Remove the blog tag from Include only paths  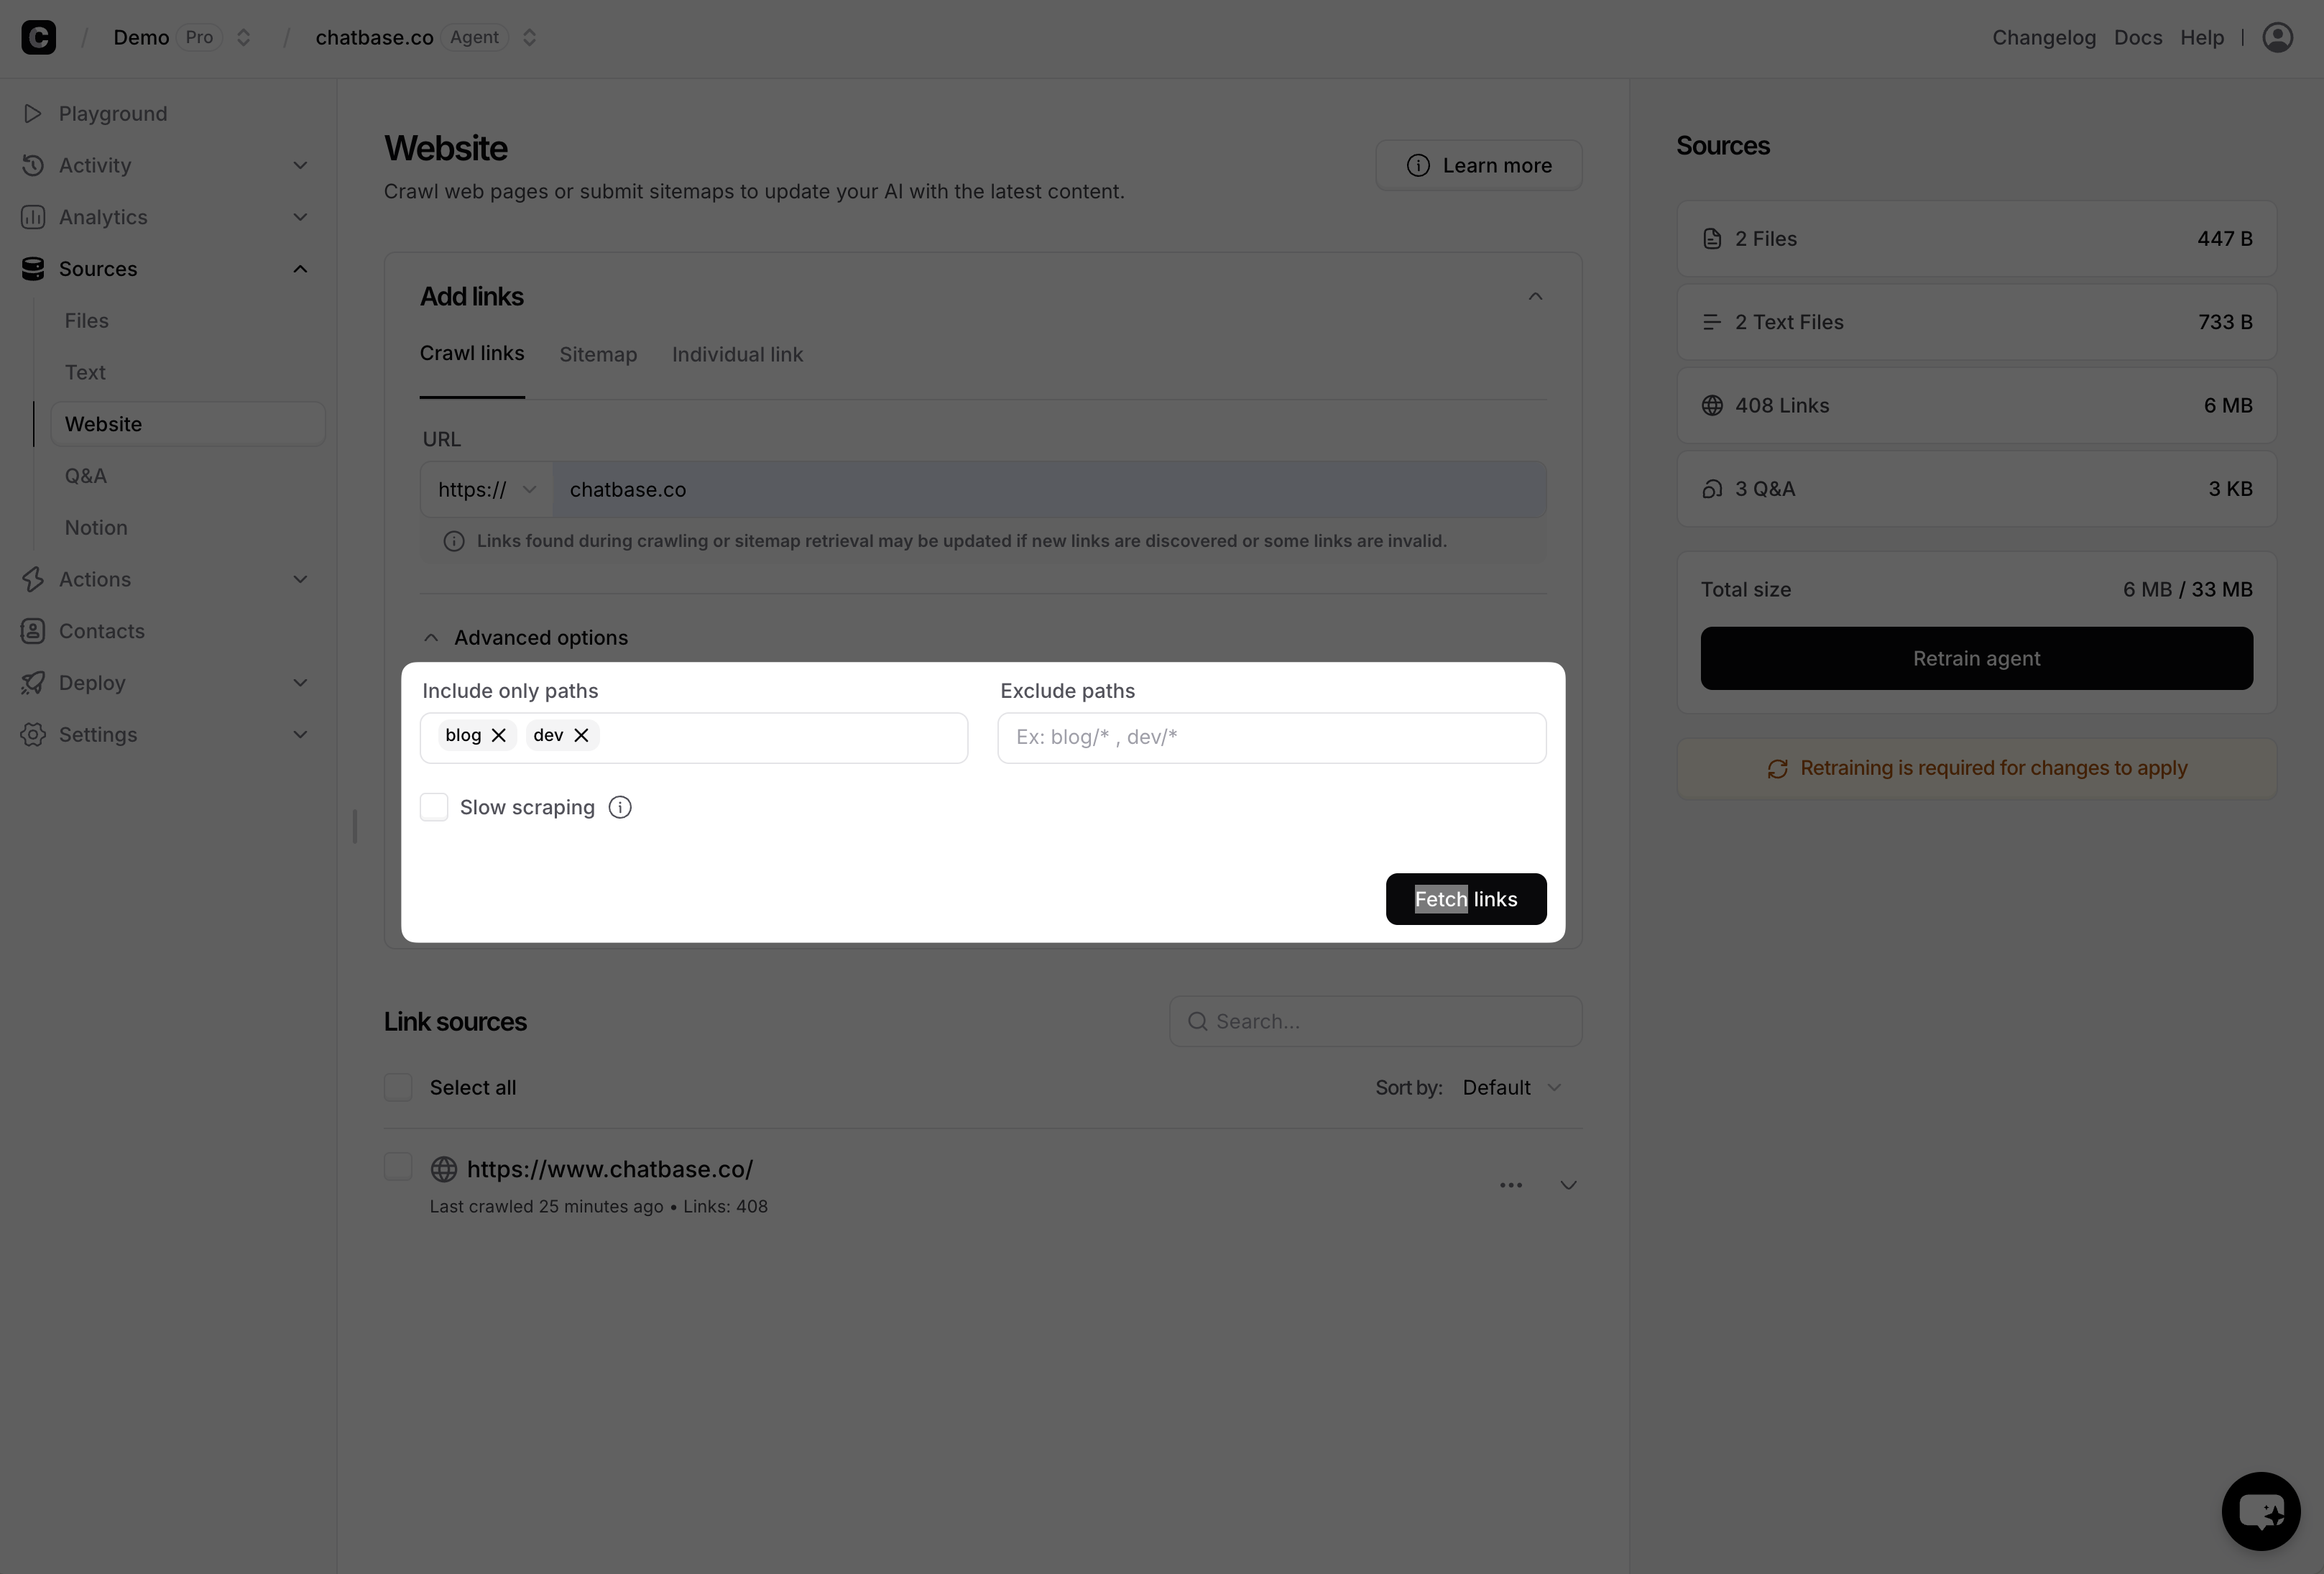[x=500, y=735]
